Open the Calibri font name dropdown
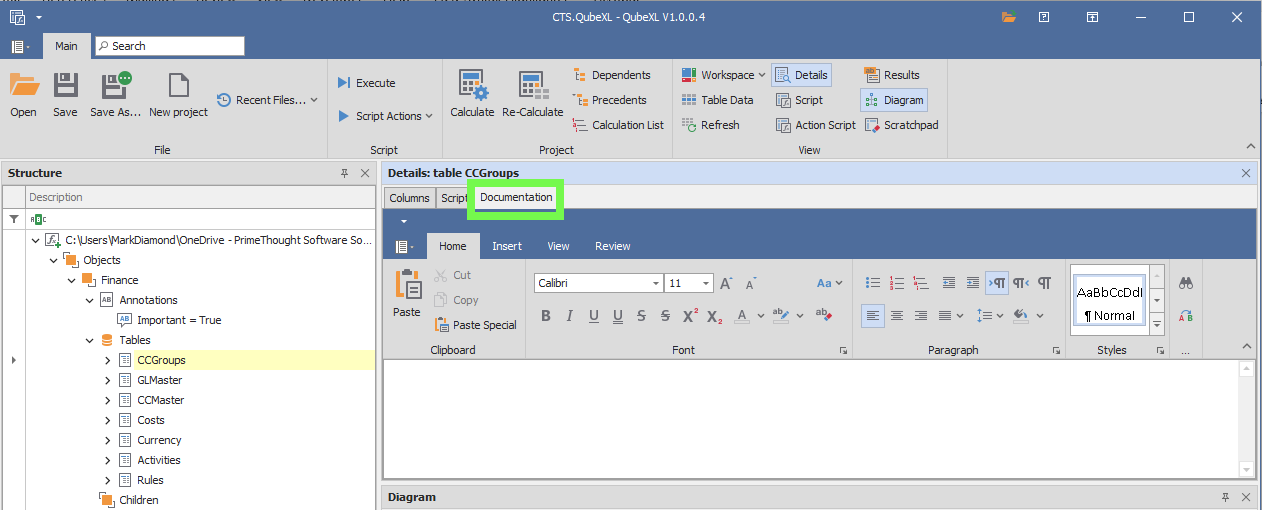The image size is (1262, 523). 656,283
